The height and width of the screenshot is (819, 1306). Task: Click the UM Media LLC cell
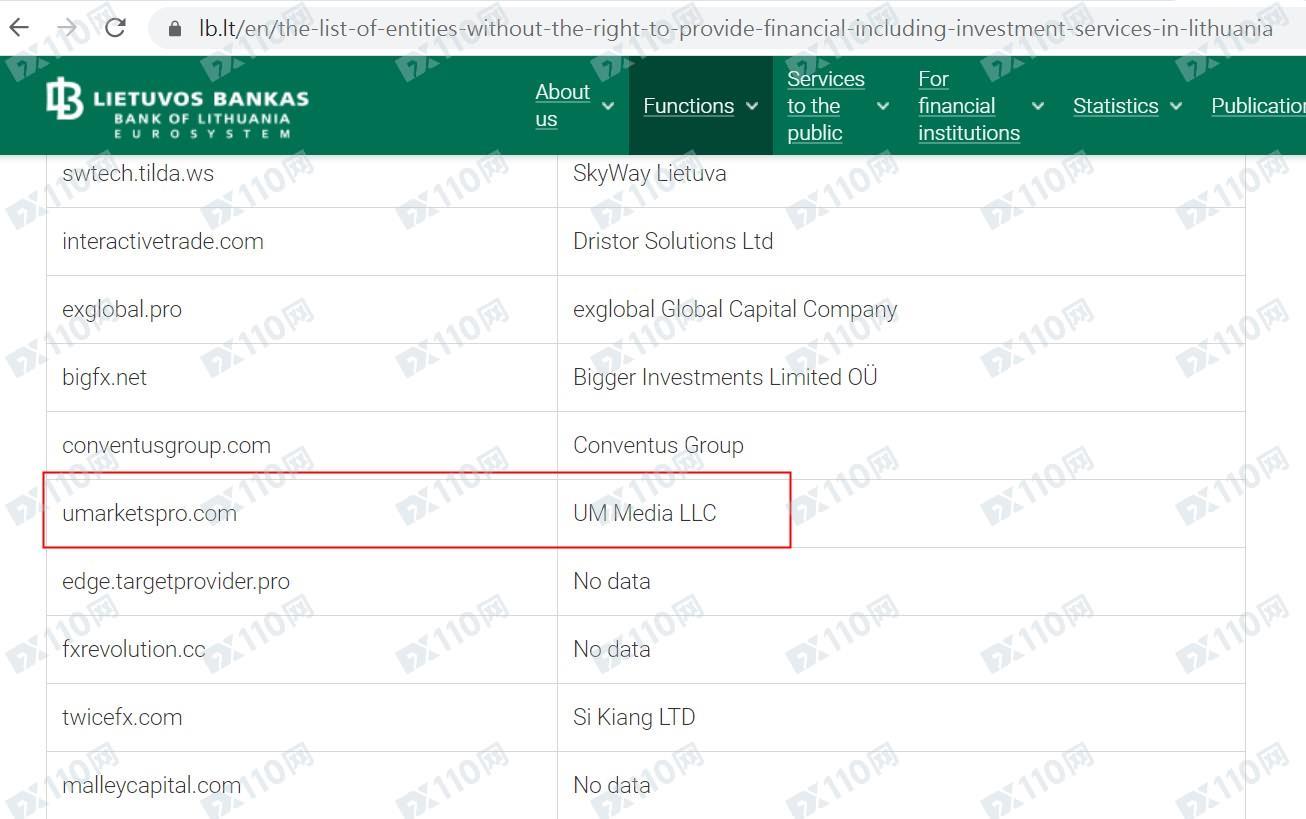tap(901, 513)
